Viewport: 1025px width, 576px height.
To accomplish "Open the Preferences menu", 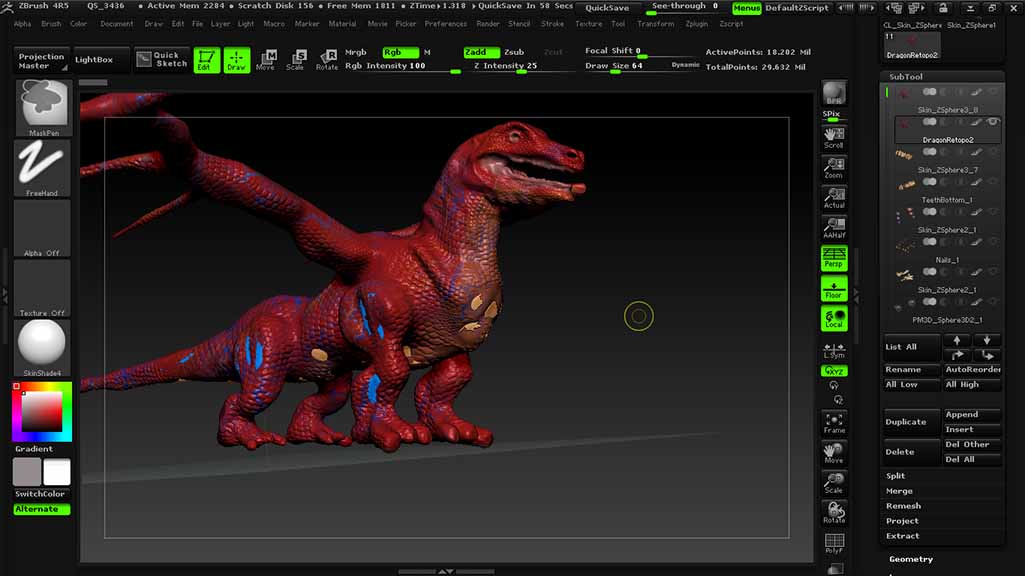I will point(446,24).
